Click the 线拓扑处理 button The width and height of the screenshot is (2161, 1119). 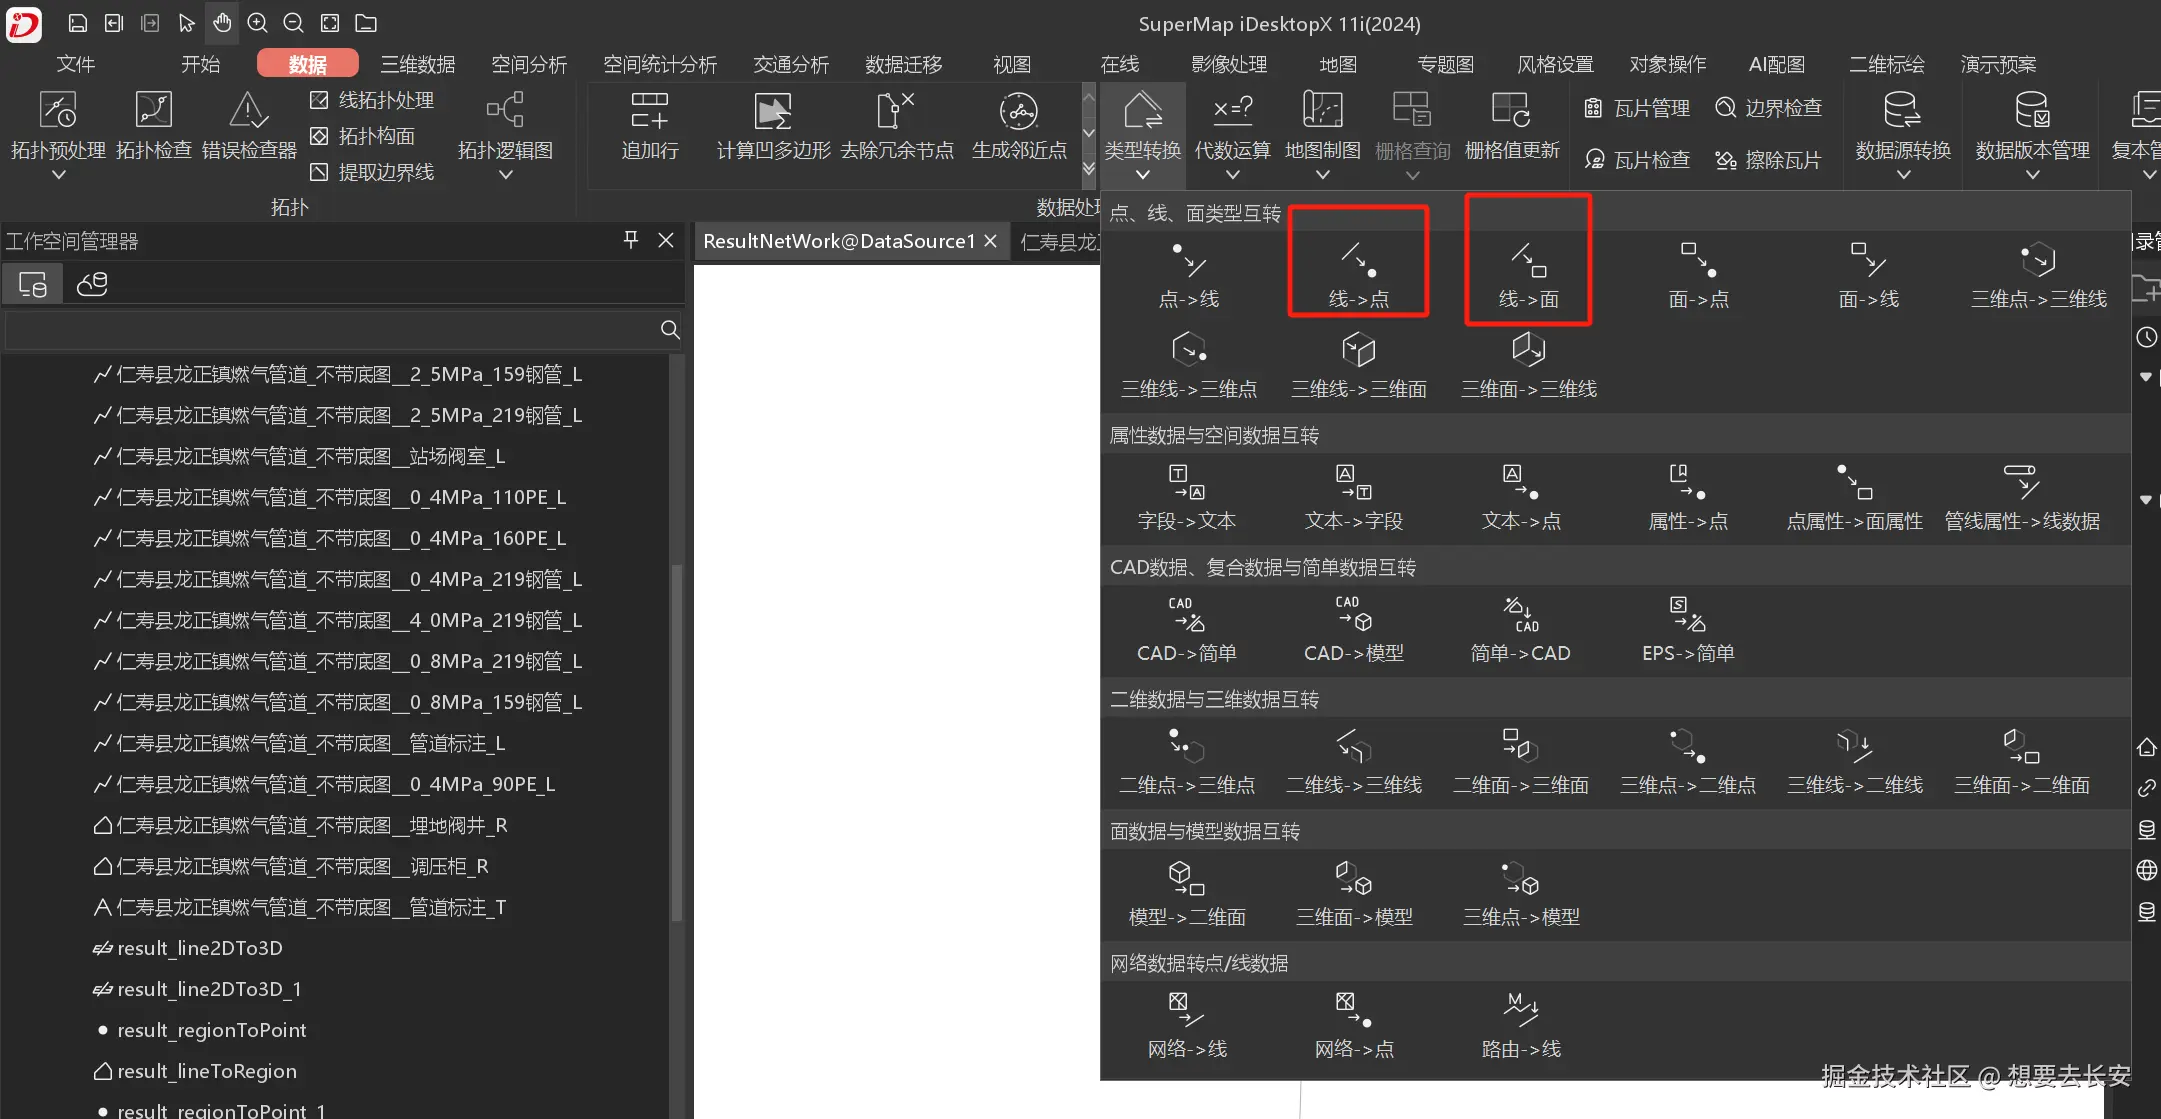372,100
